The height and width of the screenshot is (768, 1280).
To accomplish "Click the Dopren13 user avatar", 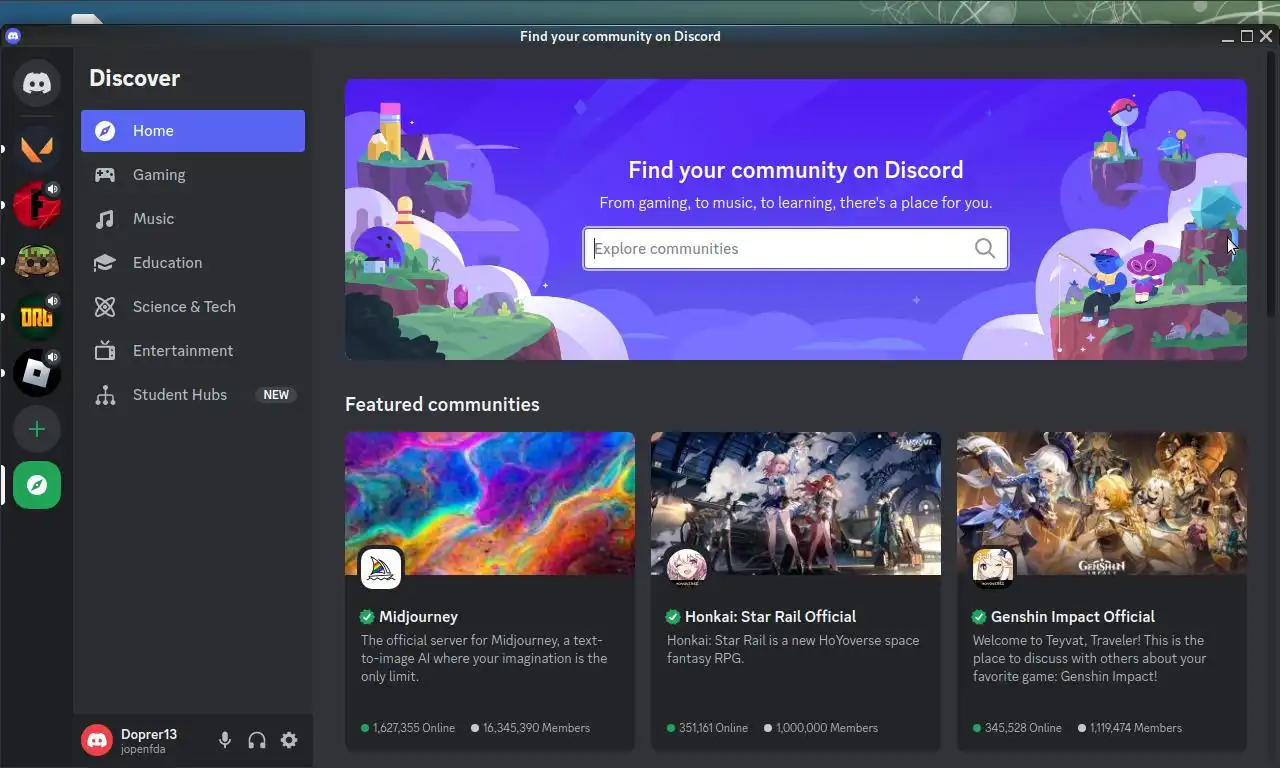I will [97, 740].
